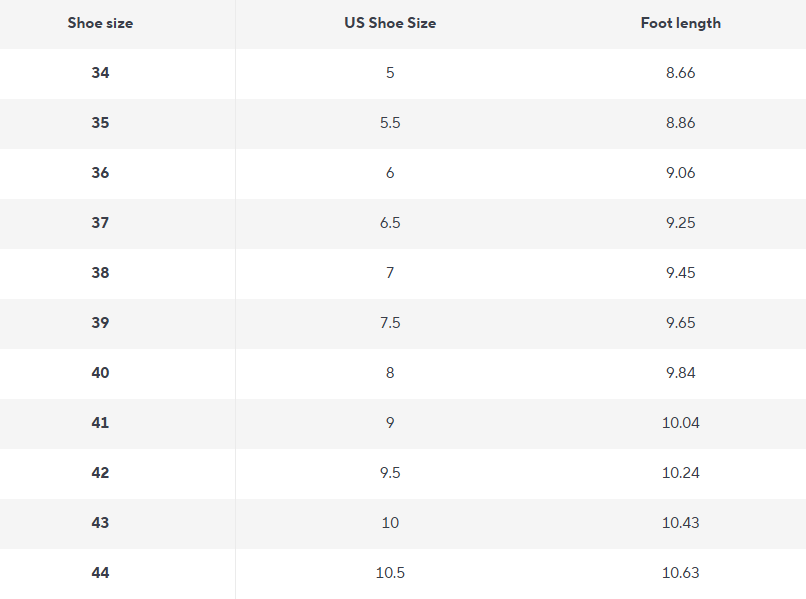Image resolution: width=806 pixels, height=599 pixels.
Task: Select the foot length value 8.66
Action: 680,73
